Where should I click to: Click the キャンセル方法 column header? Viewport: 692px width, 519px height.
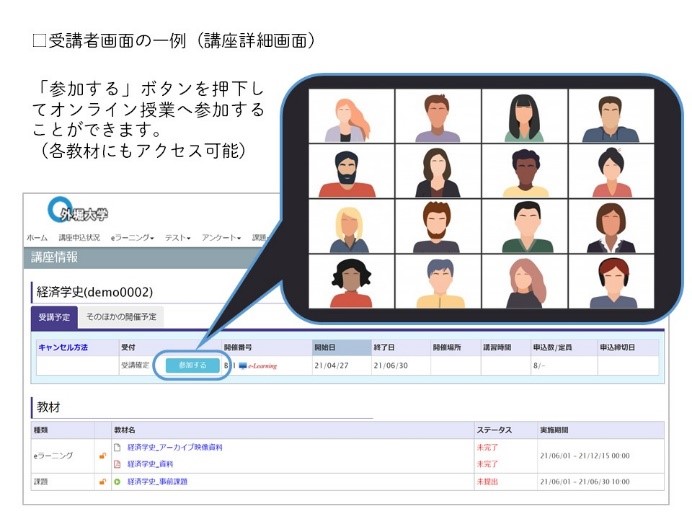coord(63,348)
